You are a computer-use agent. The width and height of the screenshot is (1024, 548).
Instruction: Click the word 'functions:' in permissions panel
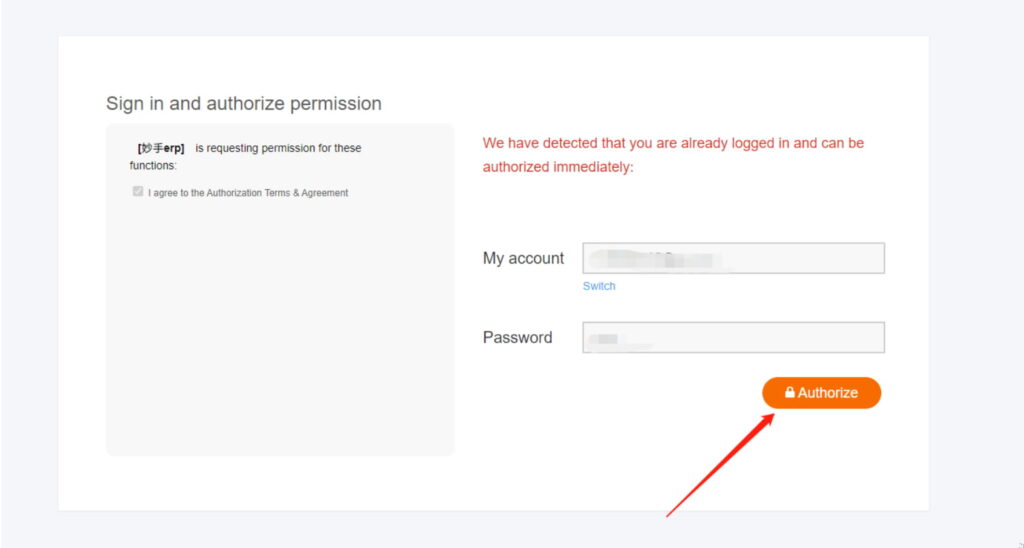[153, 165]
